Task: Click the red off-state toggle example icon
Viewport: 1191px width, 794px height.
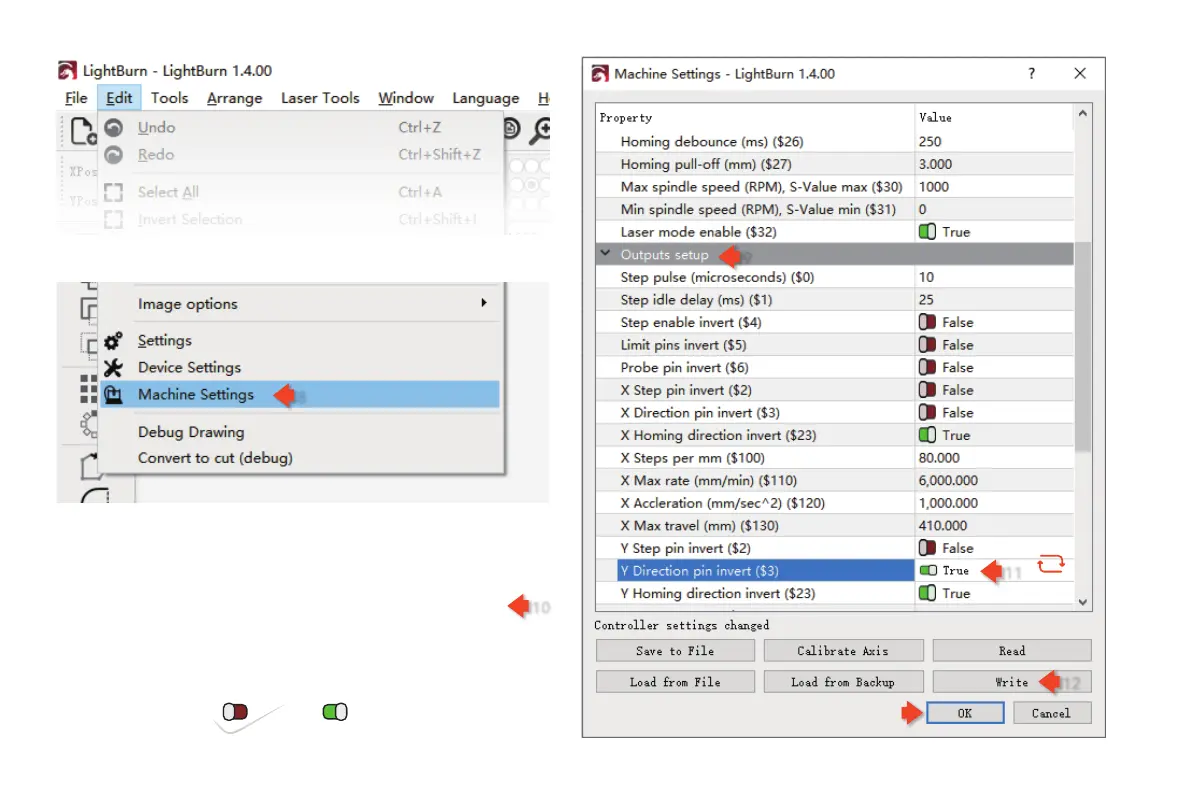Action: pyautogui.click(x=235, y=712)
